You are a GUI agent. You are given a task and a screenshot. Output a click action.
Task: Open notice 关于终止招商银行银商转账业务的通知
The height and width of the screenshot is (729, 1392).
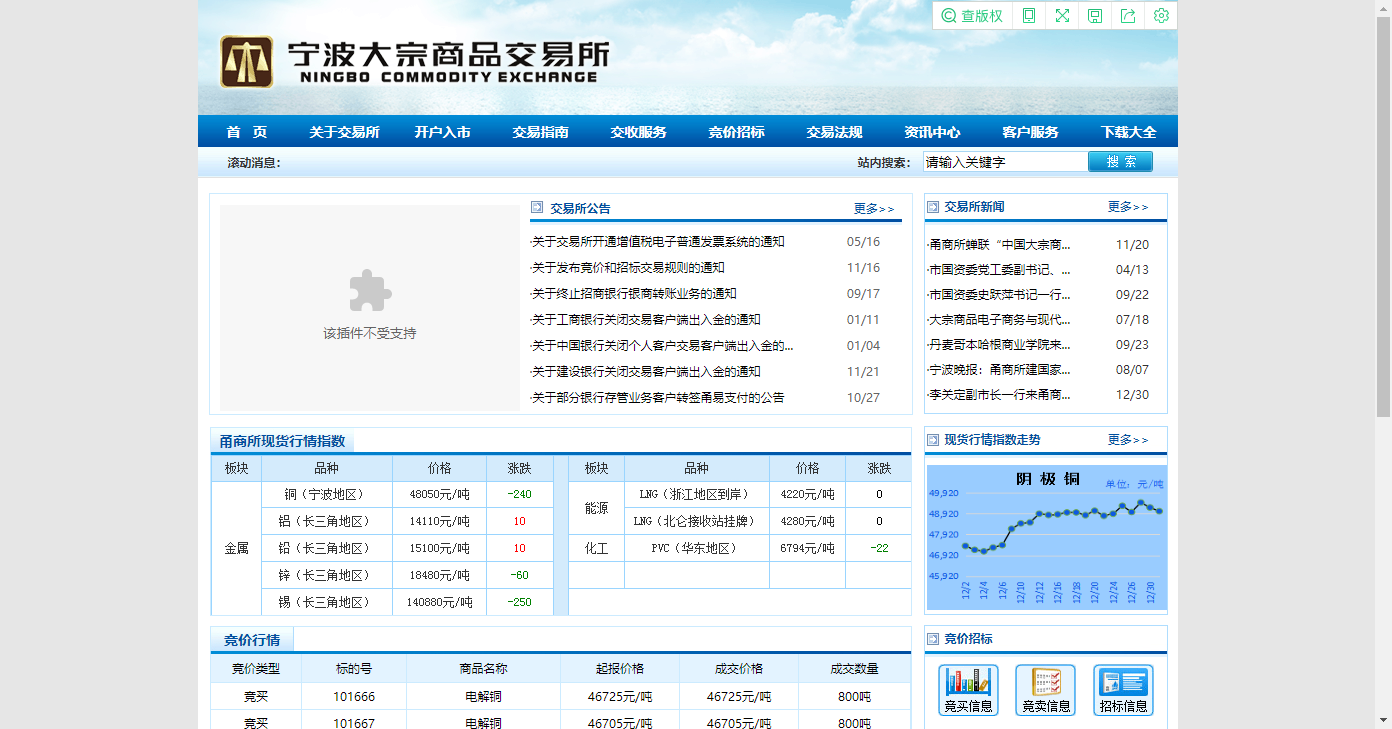pyautogui.click(x=634, y=294)
